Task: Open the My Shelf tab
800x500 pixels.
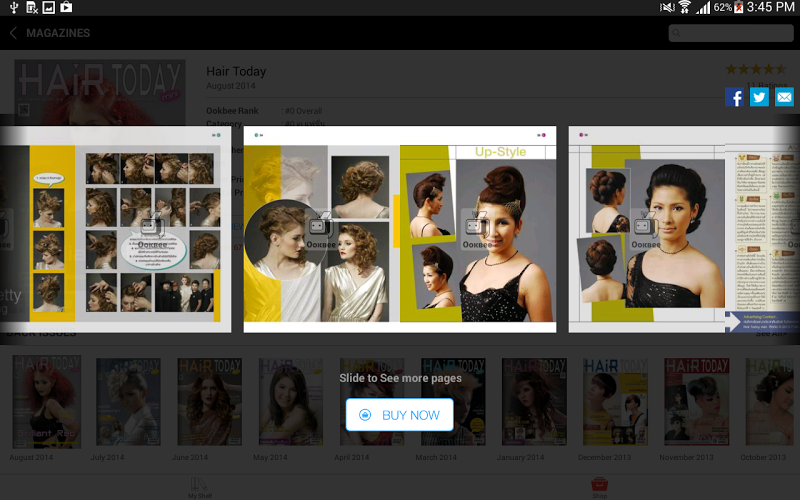Action: (199, 488)
